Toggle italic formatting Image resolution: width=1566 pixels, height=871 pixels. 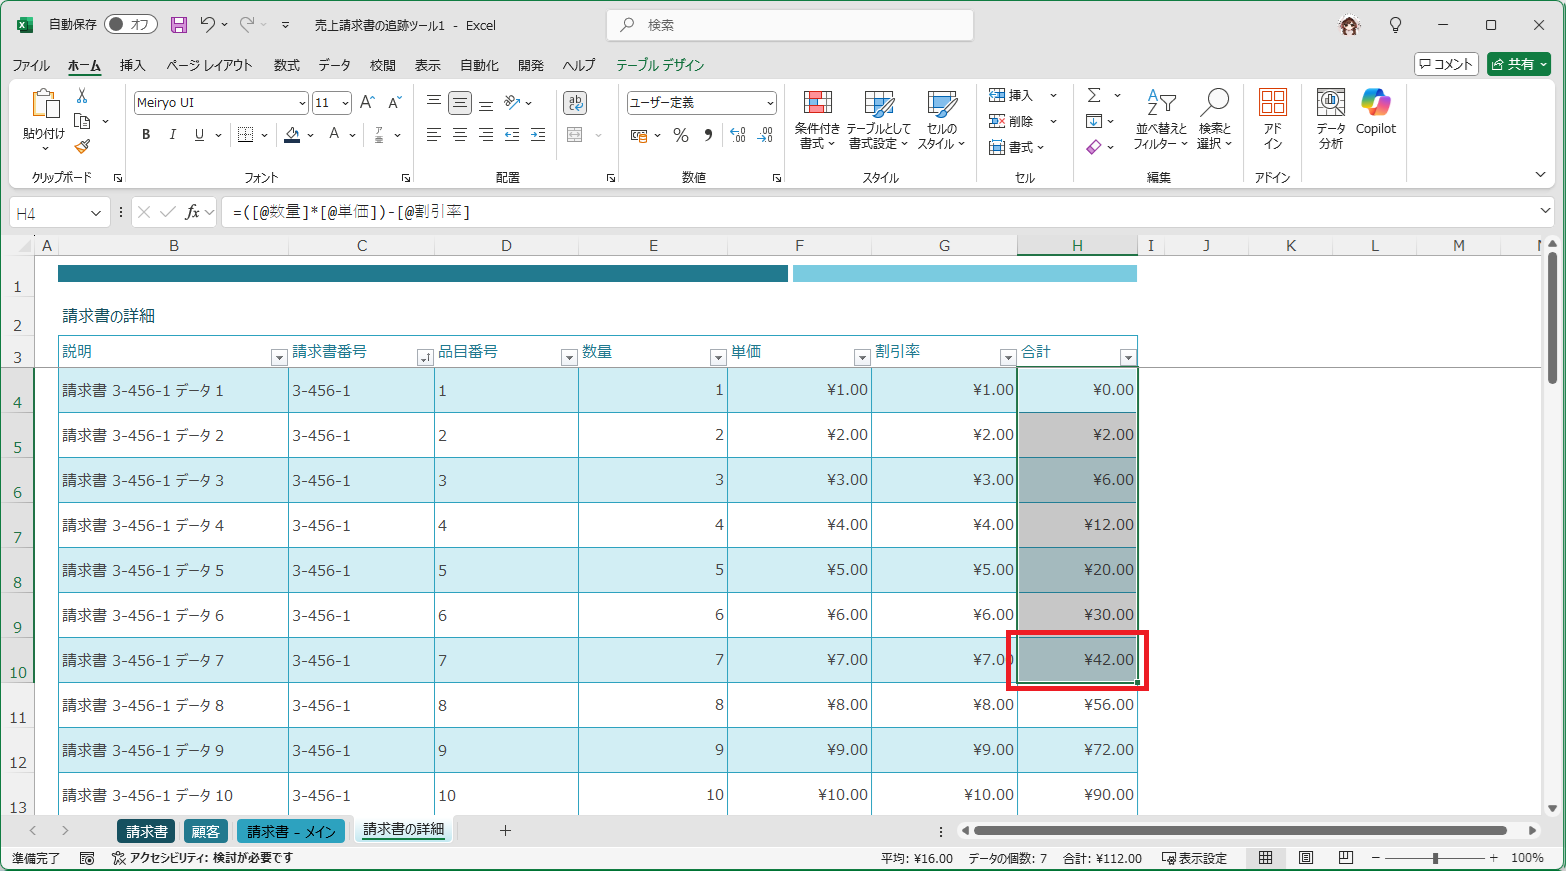pos(172,135)
